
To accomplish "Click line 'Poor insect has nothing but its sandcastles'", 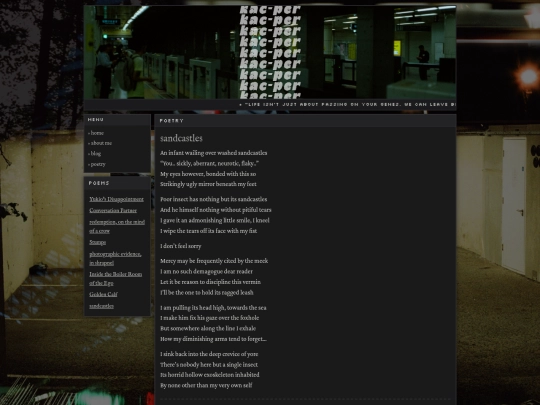I will tap(214, 199).
